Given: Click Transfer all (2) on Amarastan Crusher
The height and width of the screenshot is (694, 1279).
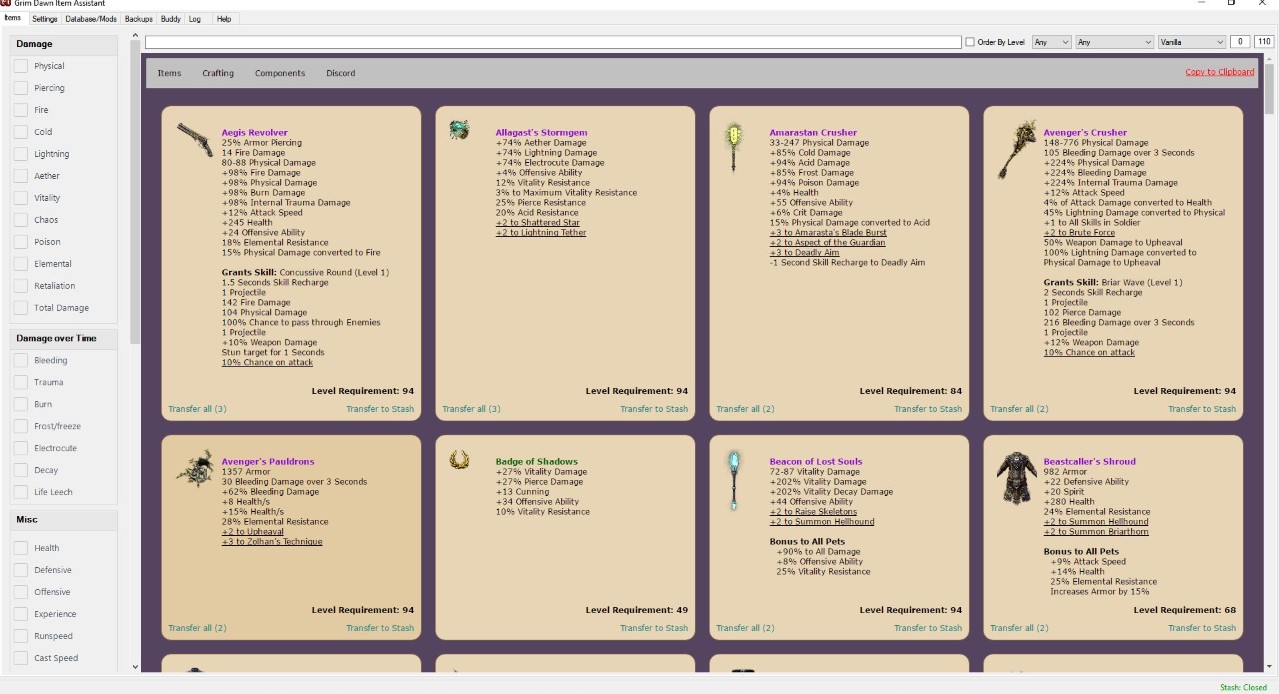Looking at the screenshot, I should (745, 409).
